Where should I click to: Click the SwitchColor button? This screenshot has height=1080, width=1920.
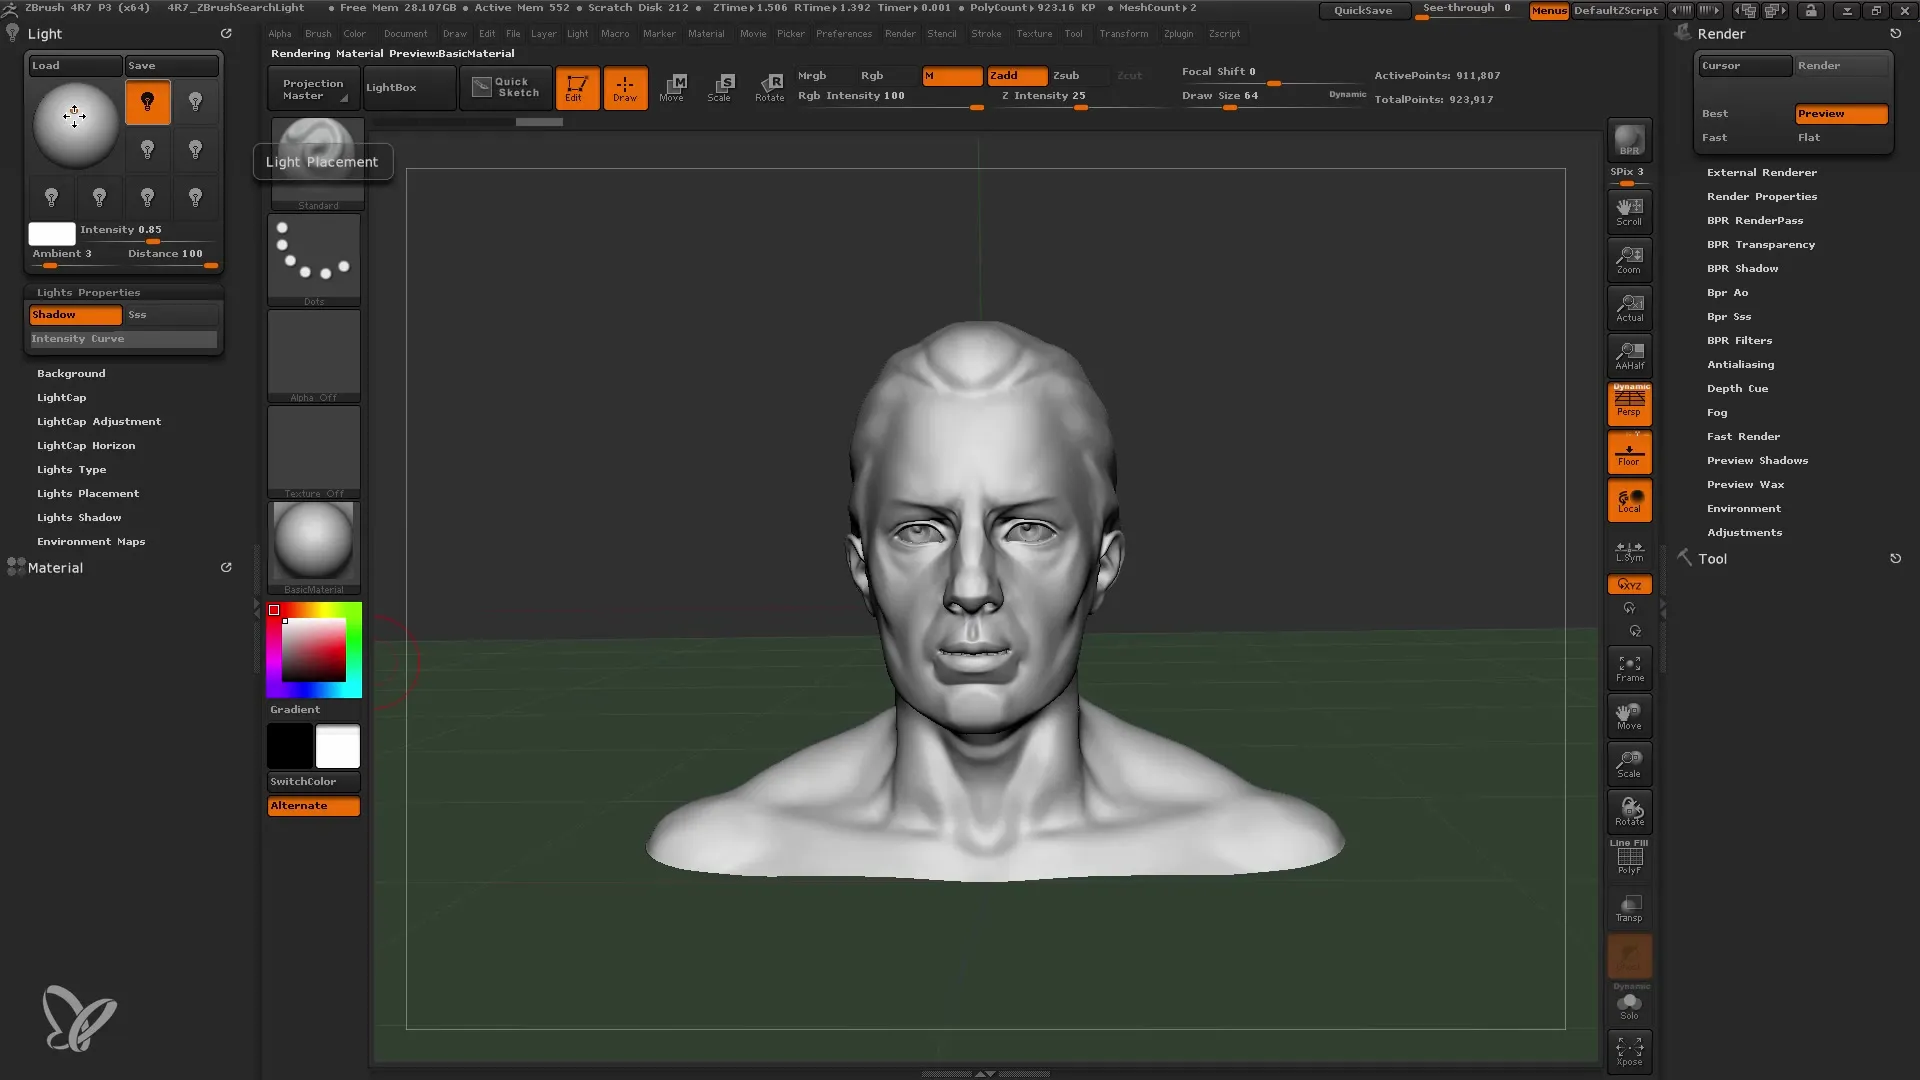[x=313, y=782]
